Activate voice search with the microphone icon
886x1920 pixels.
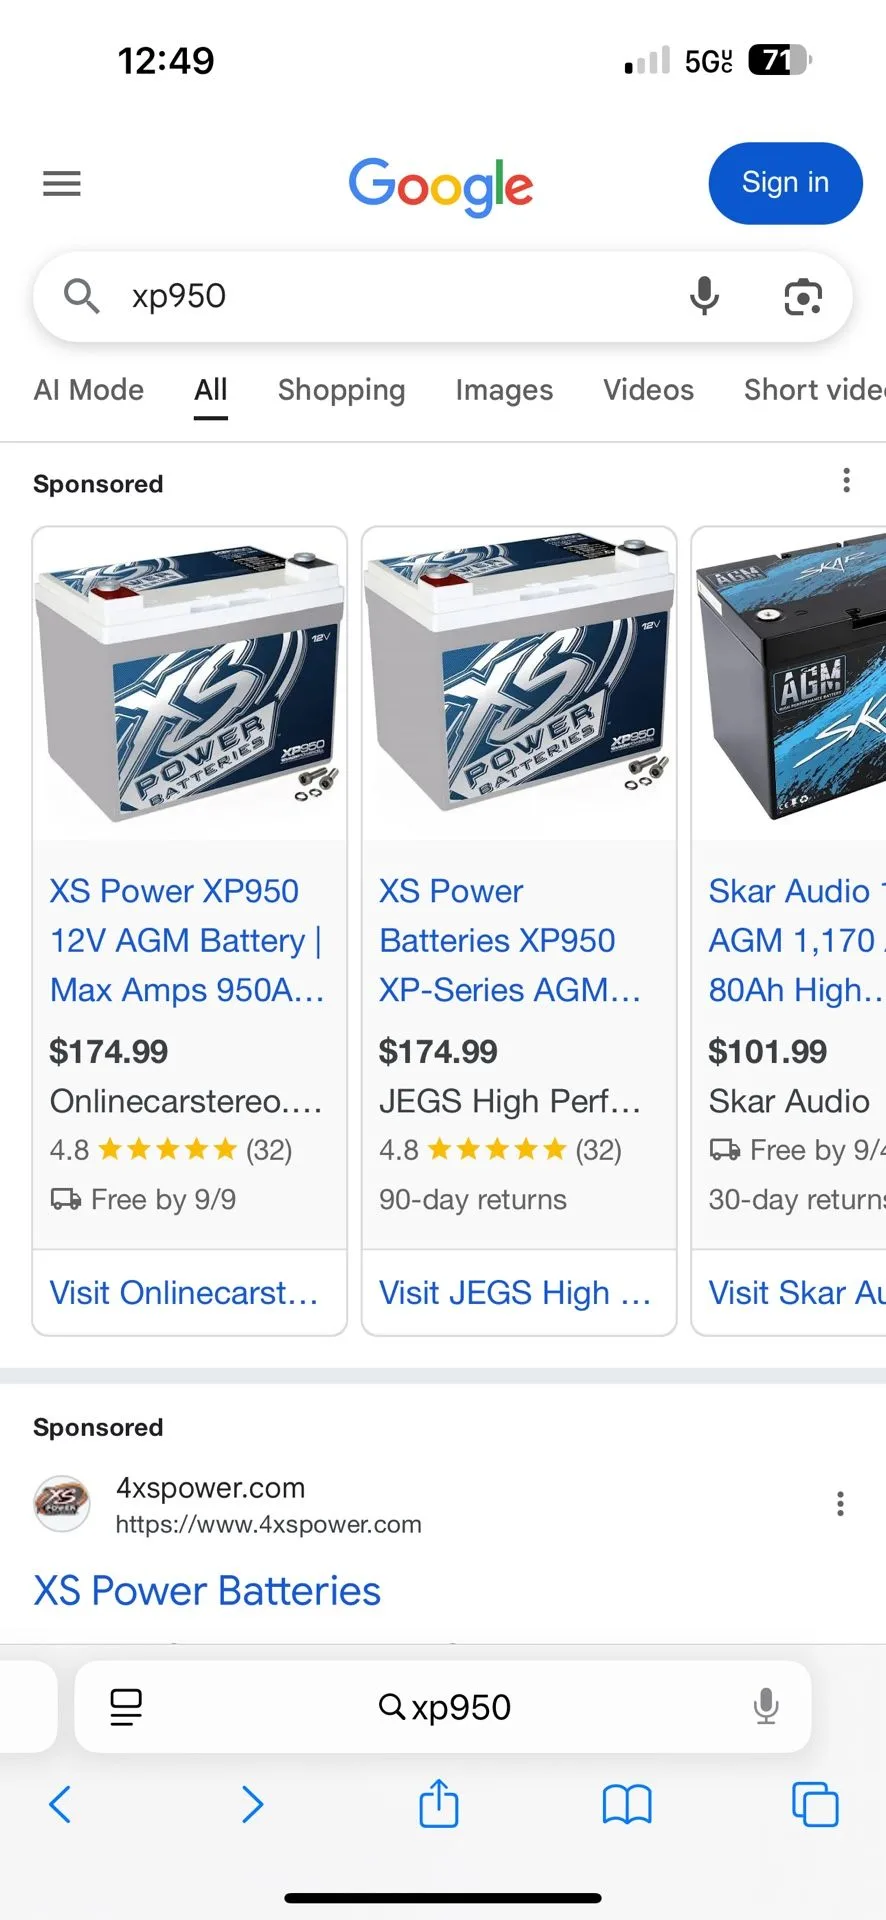(704, 296)
